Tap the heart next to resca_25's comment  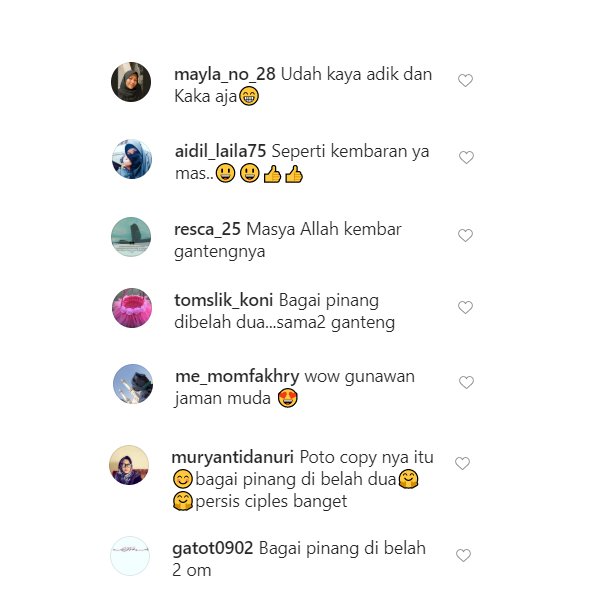(x=465, y=235)
